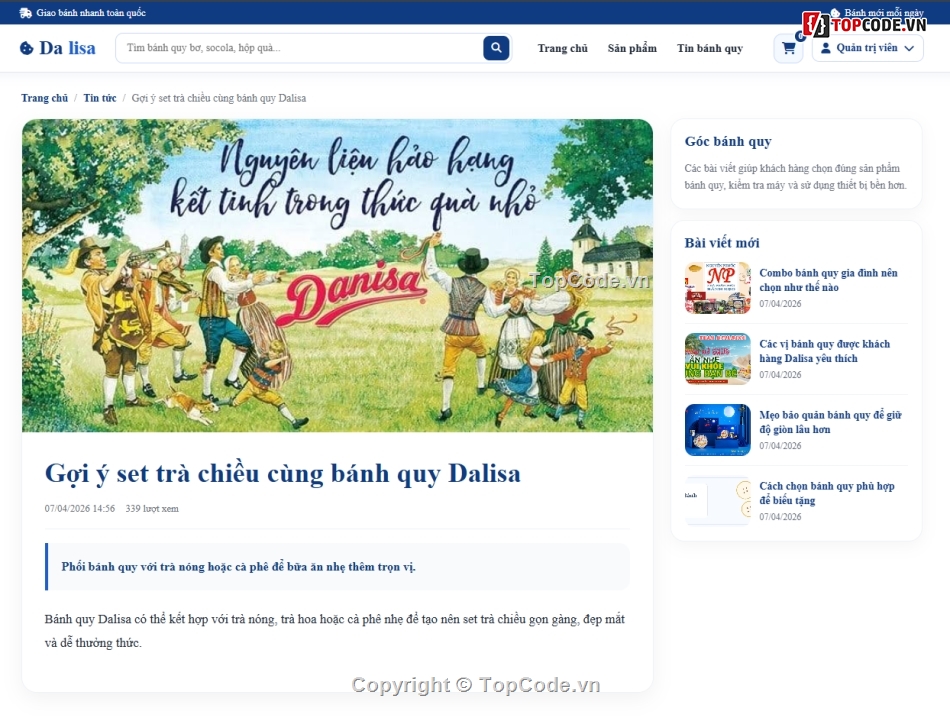Click thumbnail of Combo bánh quy gia đình article
Viewport: 950px width, 721px height.
(717, 288)
